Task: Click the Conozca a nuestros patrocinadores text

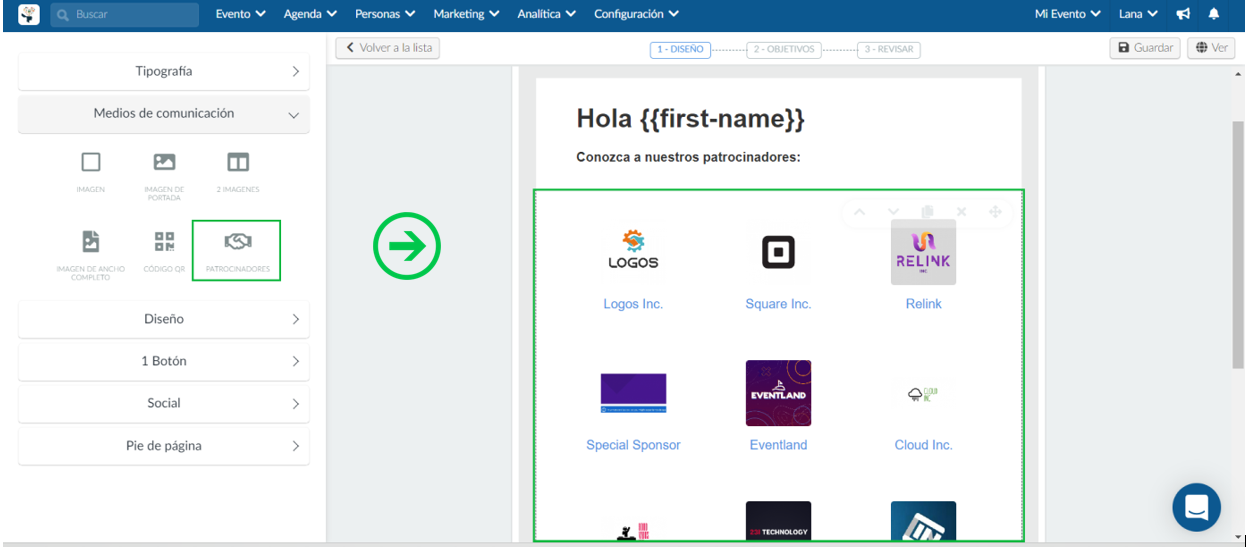Action: (x=688, y=157)
